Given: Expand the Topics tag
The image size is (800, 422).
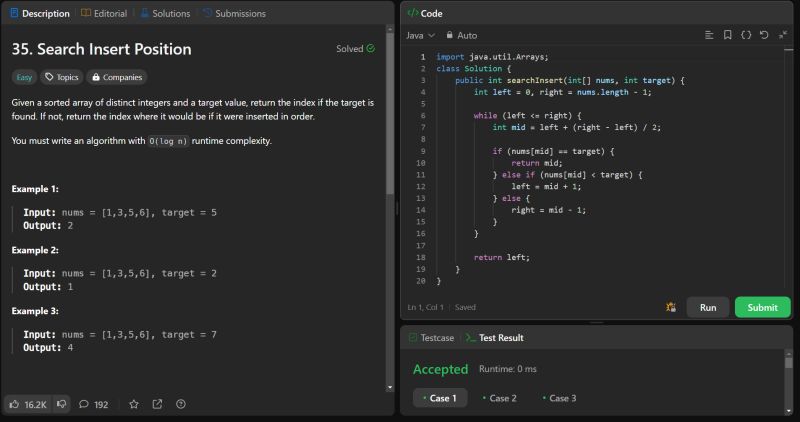Looking at the screenshot, I should point(62,77).
